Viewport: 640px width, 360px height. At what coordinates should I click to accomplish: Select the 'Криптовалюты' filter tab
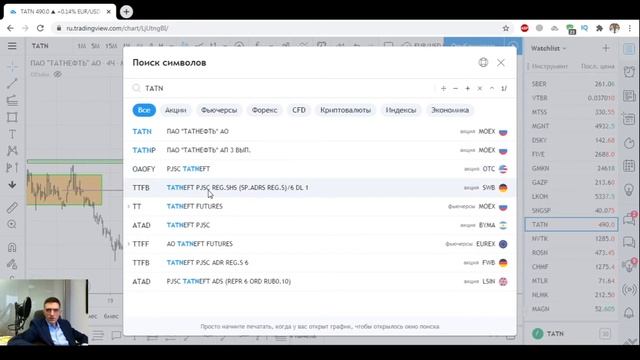[x=345, y=110]
